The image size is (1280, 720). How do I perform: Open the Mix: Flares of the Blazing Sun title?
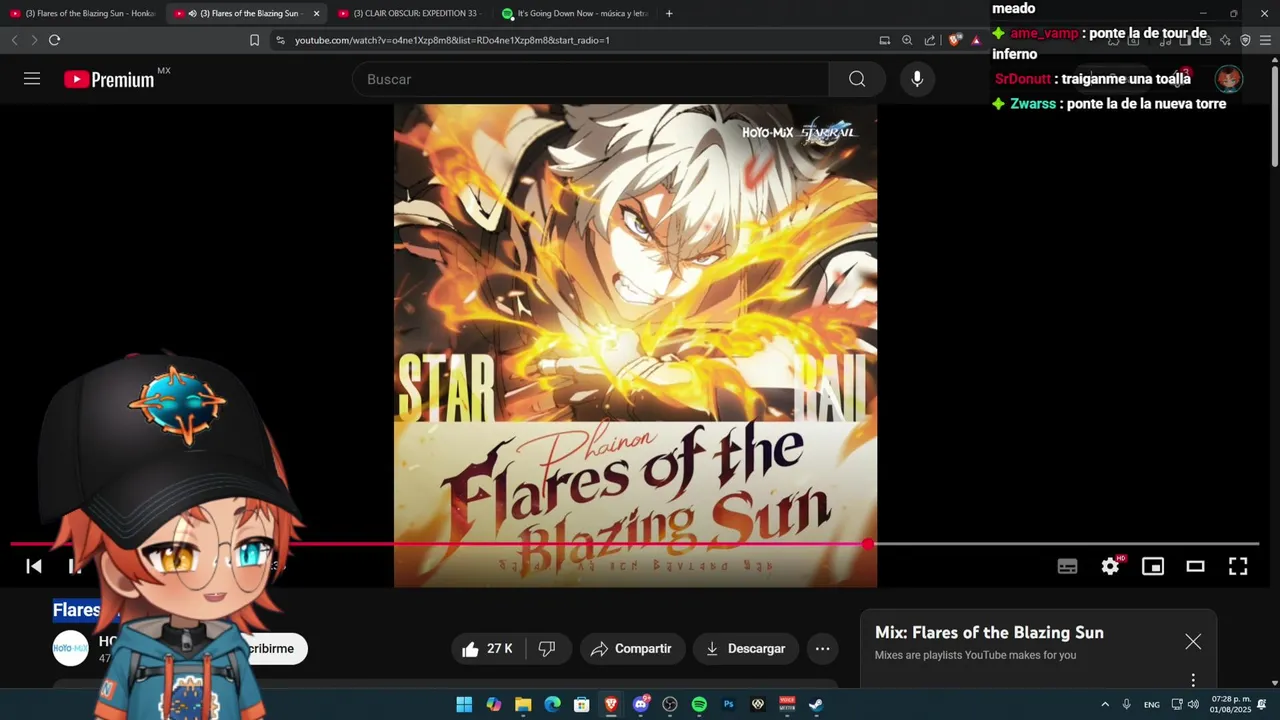(x=989, y=632)
